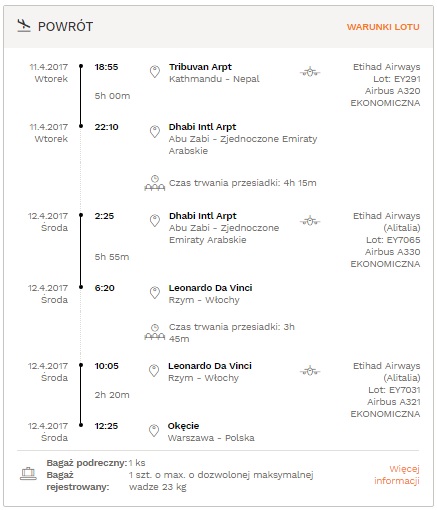Click the location pin beside Leonardo Da Vinci arrival 6:20

point(155,293)
